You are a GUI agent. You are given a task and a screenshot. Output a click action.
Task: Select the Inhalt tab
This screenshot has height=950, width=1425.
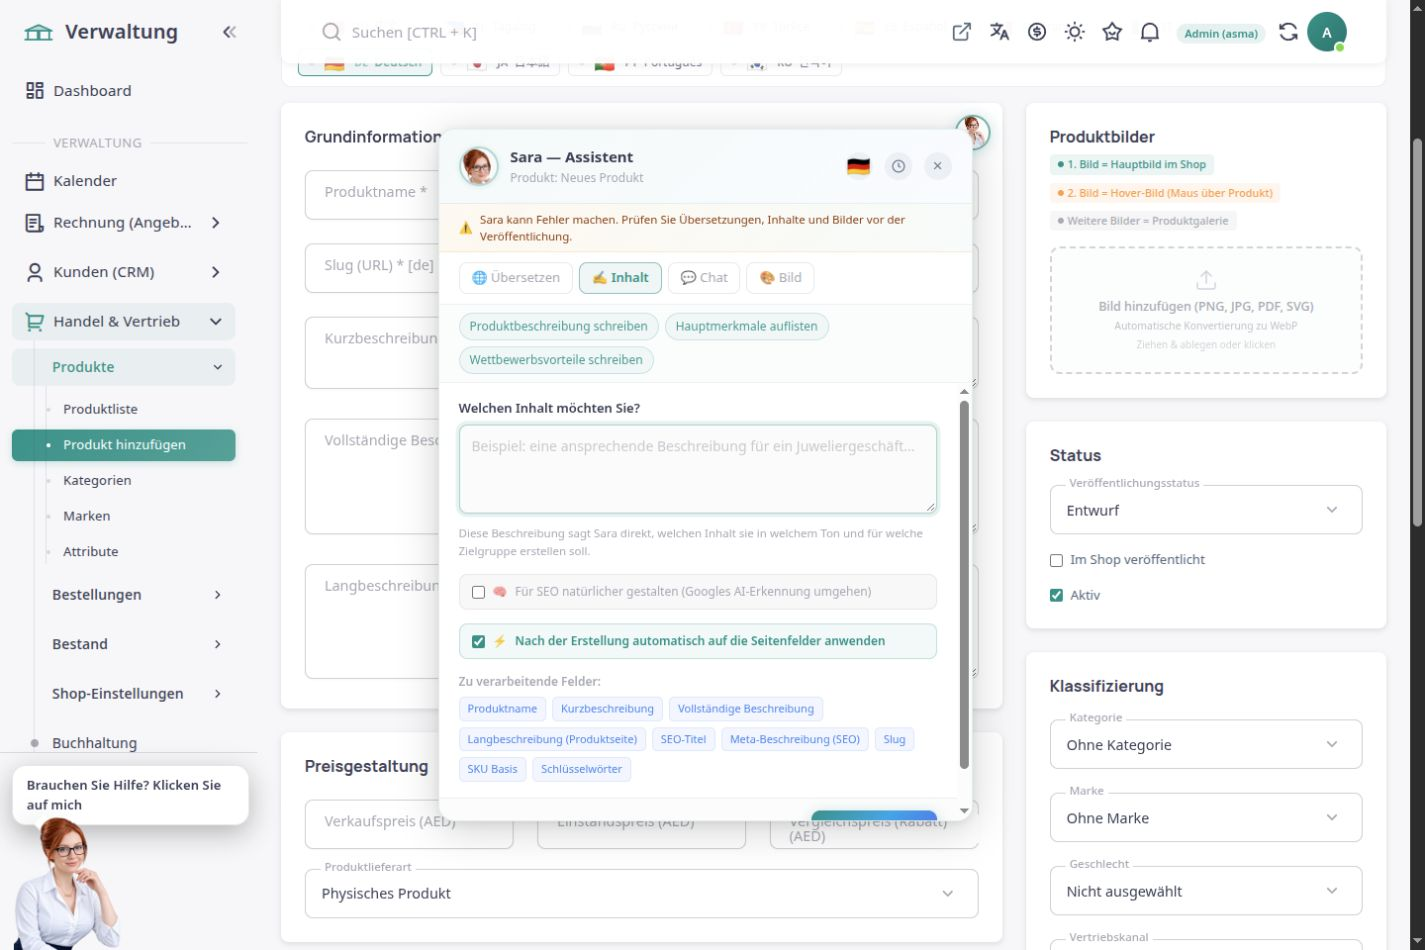click(x=620, y=278)
